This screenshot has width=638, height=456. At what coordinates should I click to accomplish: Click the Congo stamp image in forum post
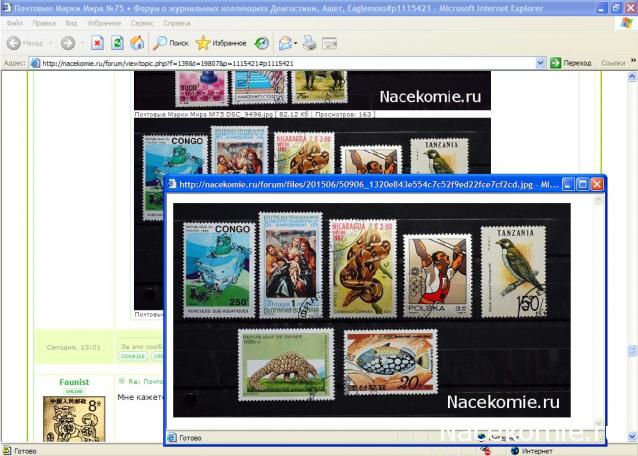(175, 178)
